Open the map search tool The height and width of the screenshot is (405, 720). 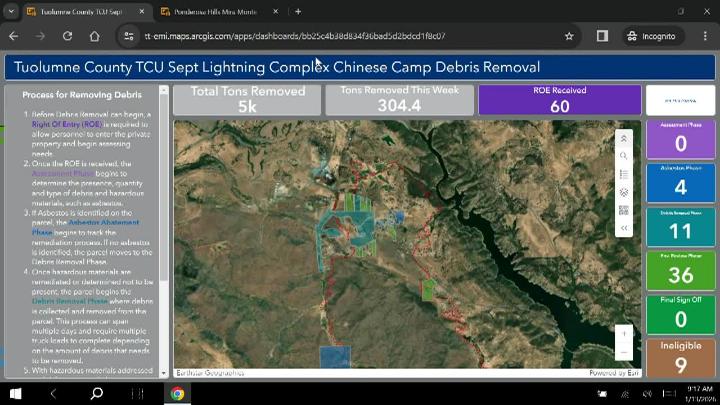tap(624, 156)
